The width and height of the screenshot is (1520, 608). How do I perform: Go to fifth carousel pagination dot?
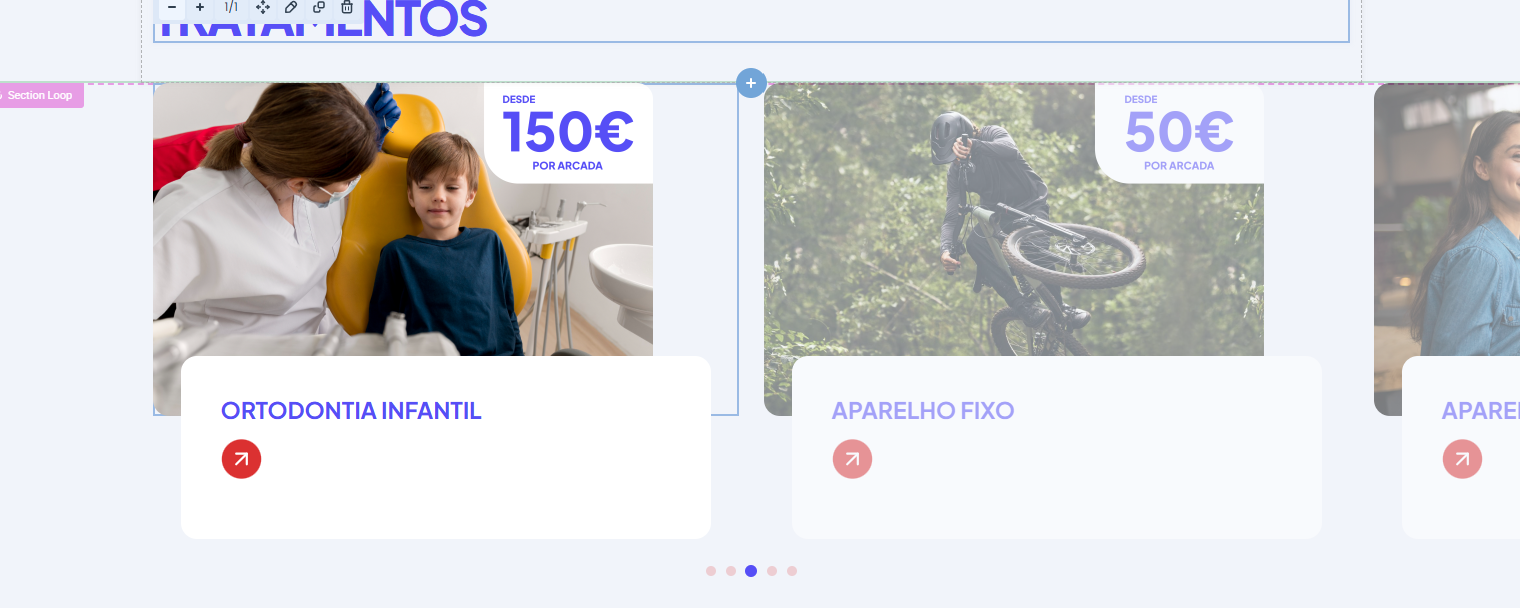tap(792, 571)
